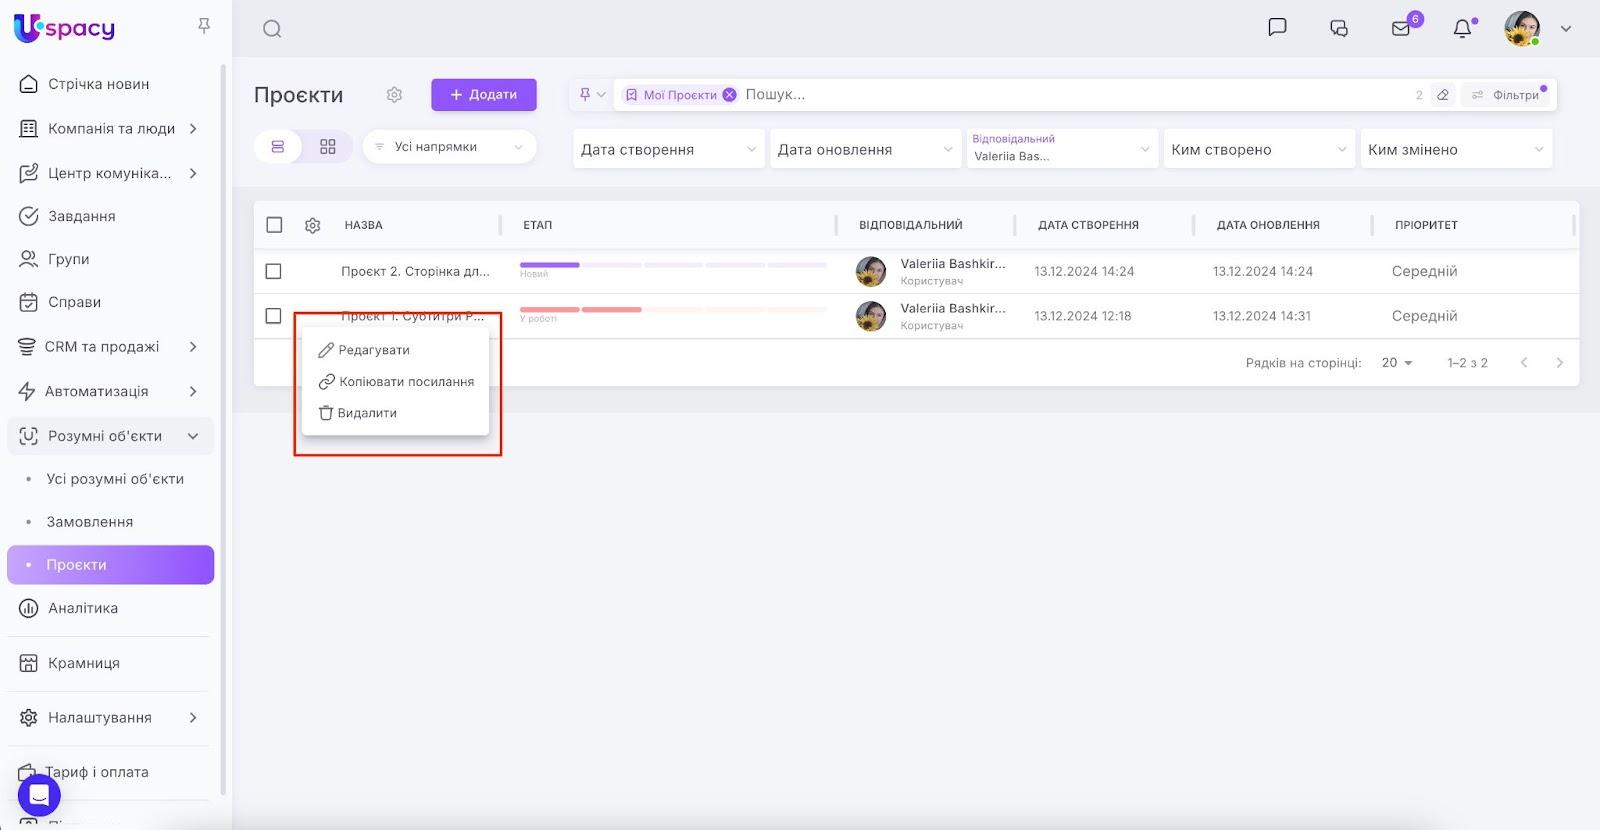Image resolution: width=1600 pixels, height=830 pixels.
Task: Change rows per page dropdown showing 20
Action: (x=1397, y=363)
